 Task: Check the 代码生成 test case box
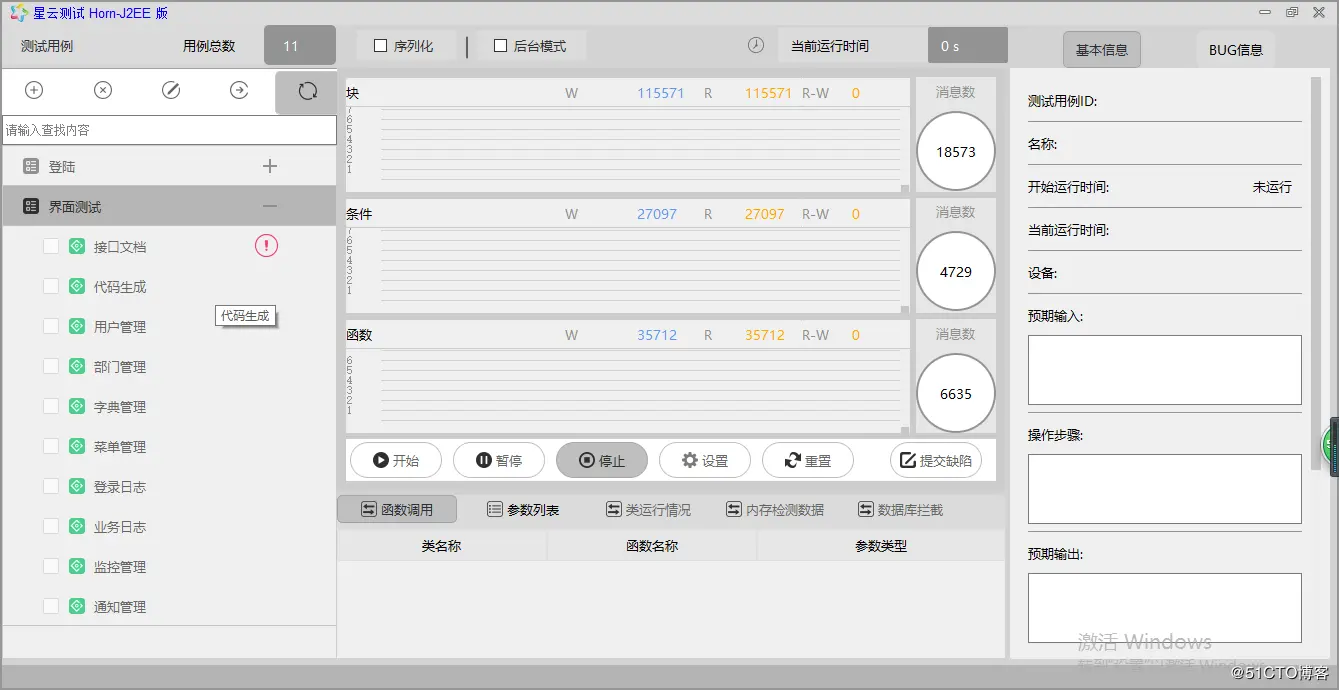click(x=50, y=286)
